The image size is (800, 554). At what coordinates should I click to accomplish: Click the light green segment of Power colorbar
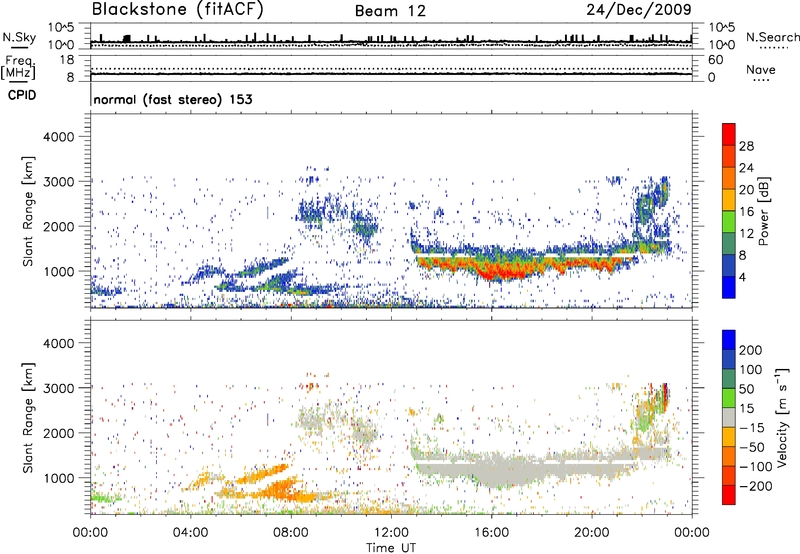729,221
